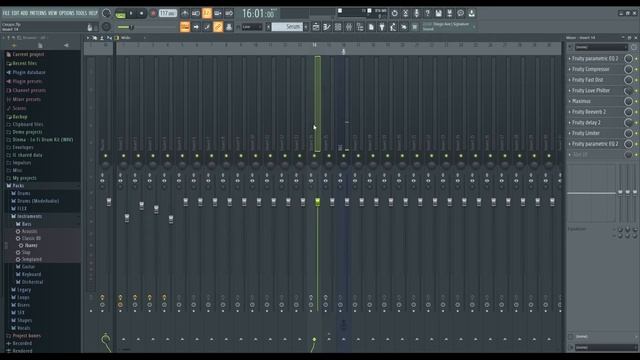Save project with the floppy icon
The image size is (640, 360).
tap(438, 13)
